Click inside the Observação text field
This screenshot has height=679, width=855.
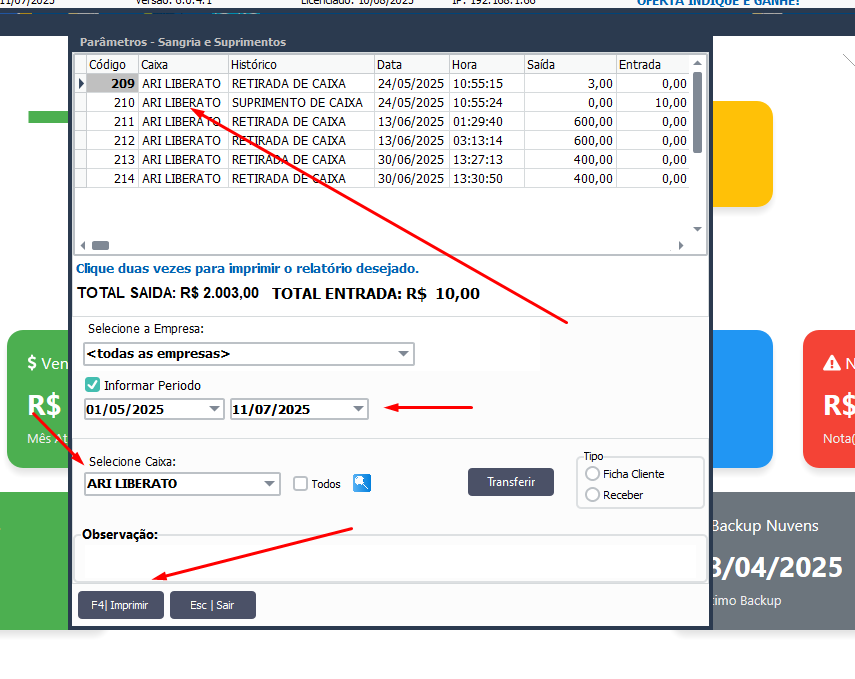tap(390, 561)
